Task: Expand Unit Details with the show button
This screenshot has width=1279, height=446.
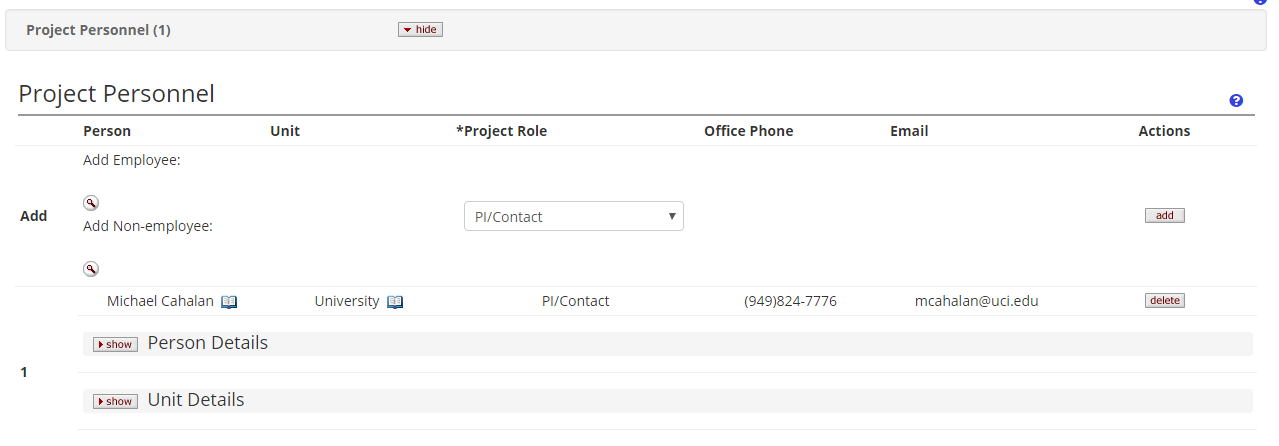Action: click(x=115, y=401)
